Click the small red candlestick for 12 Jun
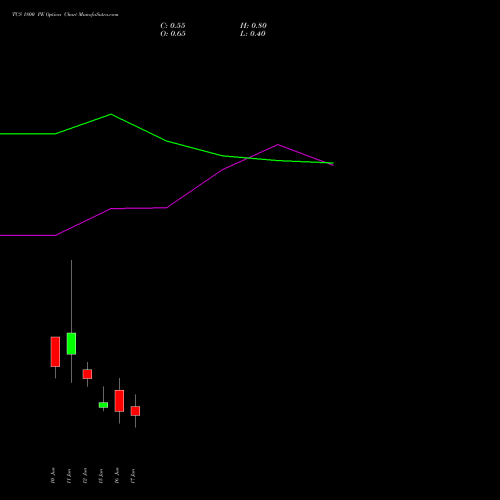Viewport: 500px width, 500px height. coord(87,374)
